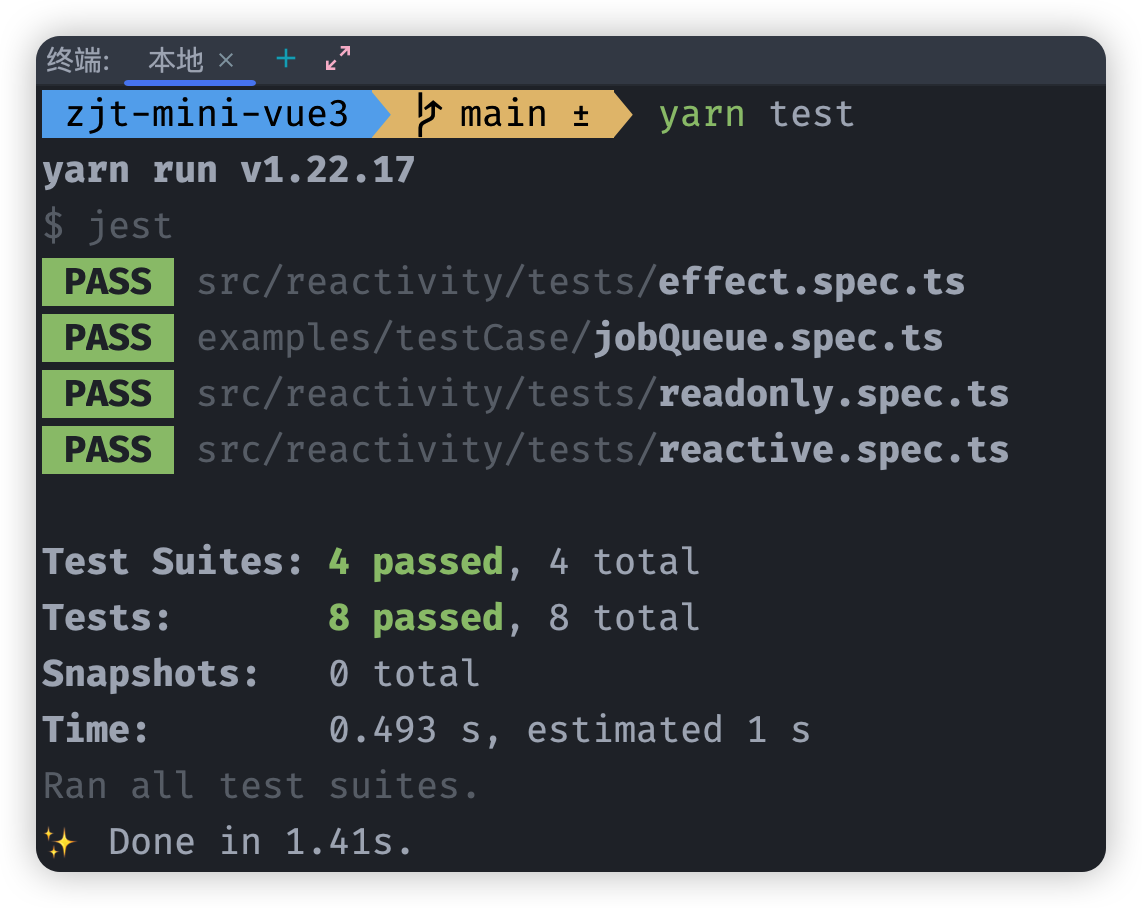Click the yarn test command text
This screenshot has height=908, width=1142.
point(756,114)
